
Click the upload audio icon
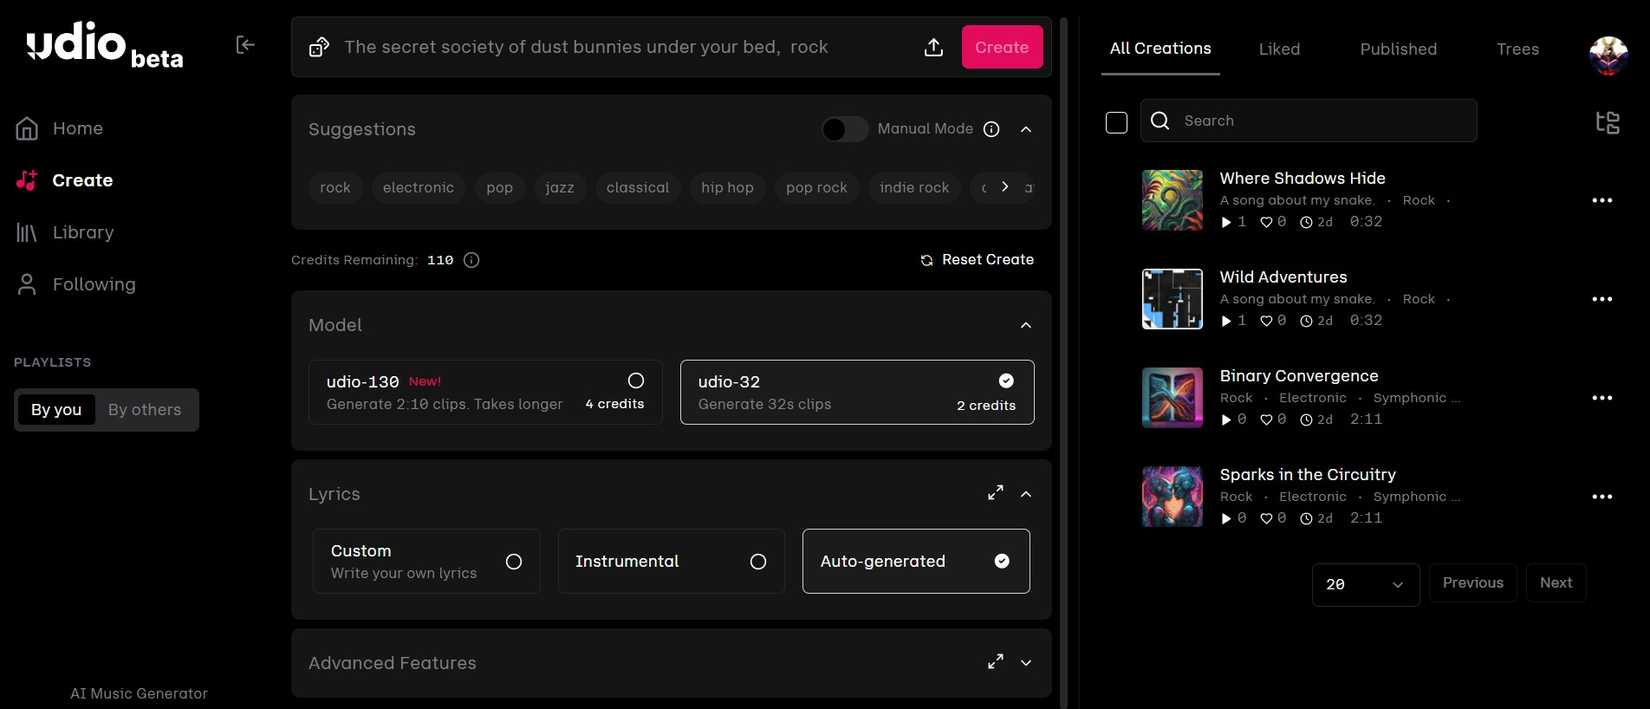point(933,47)
